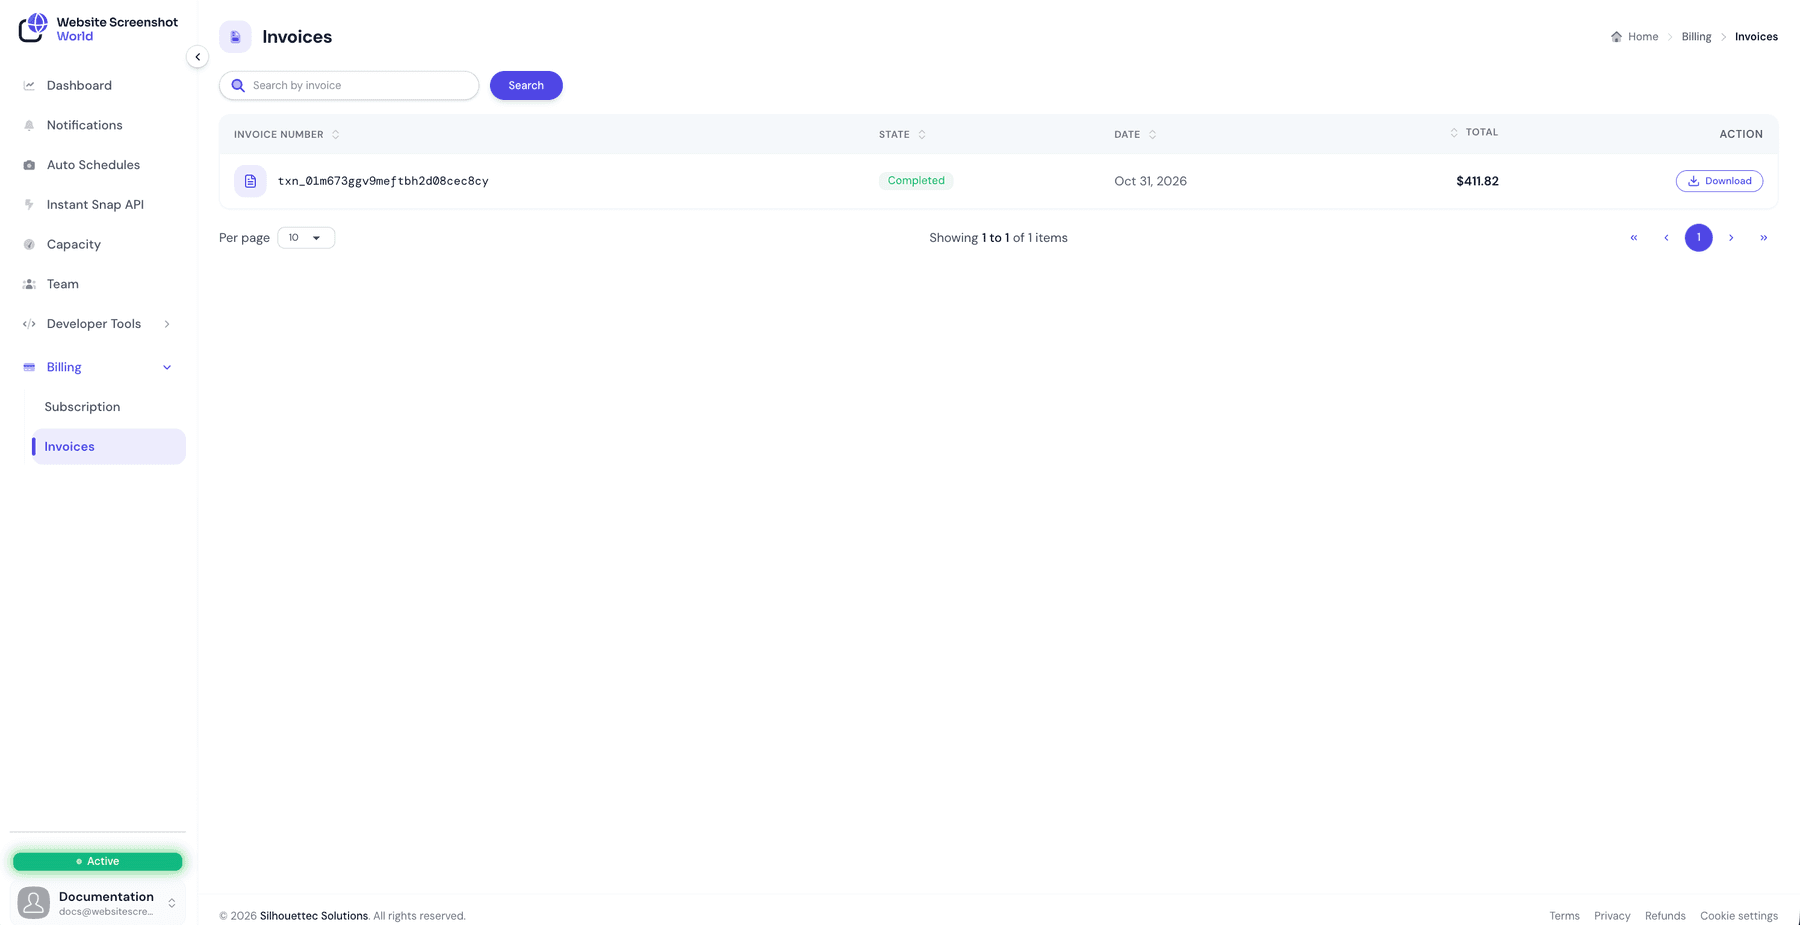
Task: Go to previous page
Action: (x=1666, y=238)
